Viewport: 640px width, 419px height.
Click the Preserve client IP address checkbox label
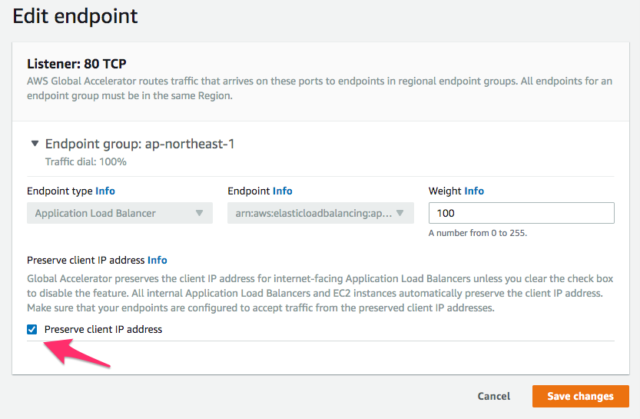pos(103,329)
